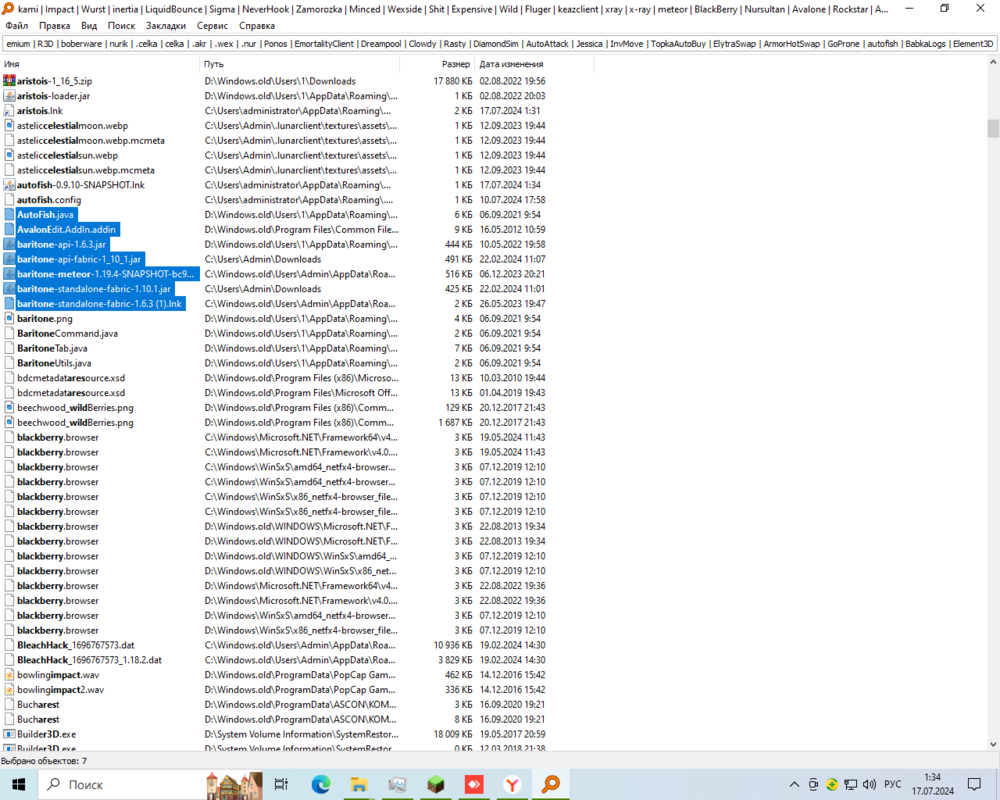Open the volume speaker tray icon
This screenshot has width=1000, height=800.
pyautogui.click(x=869, y=784)
